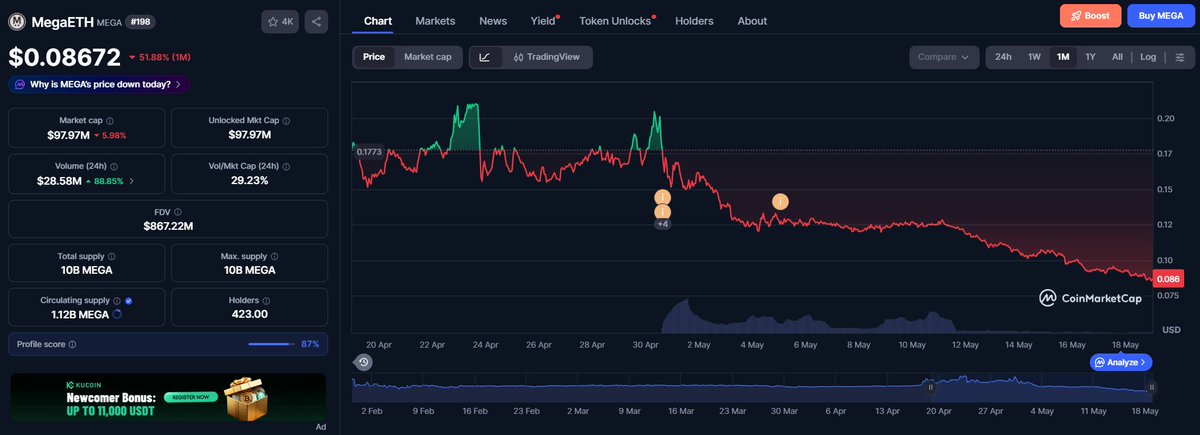
Task: Click info icon next to Market cap
Action: 112,120
